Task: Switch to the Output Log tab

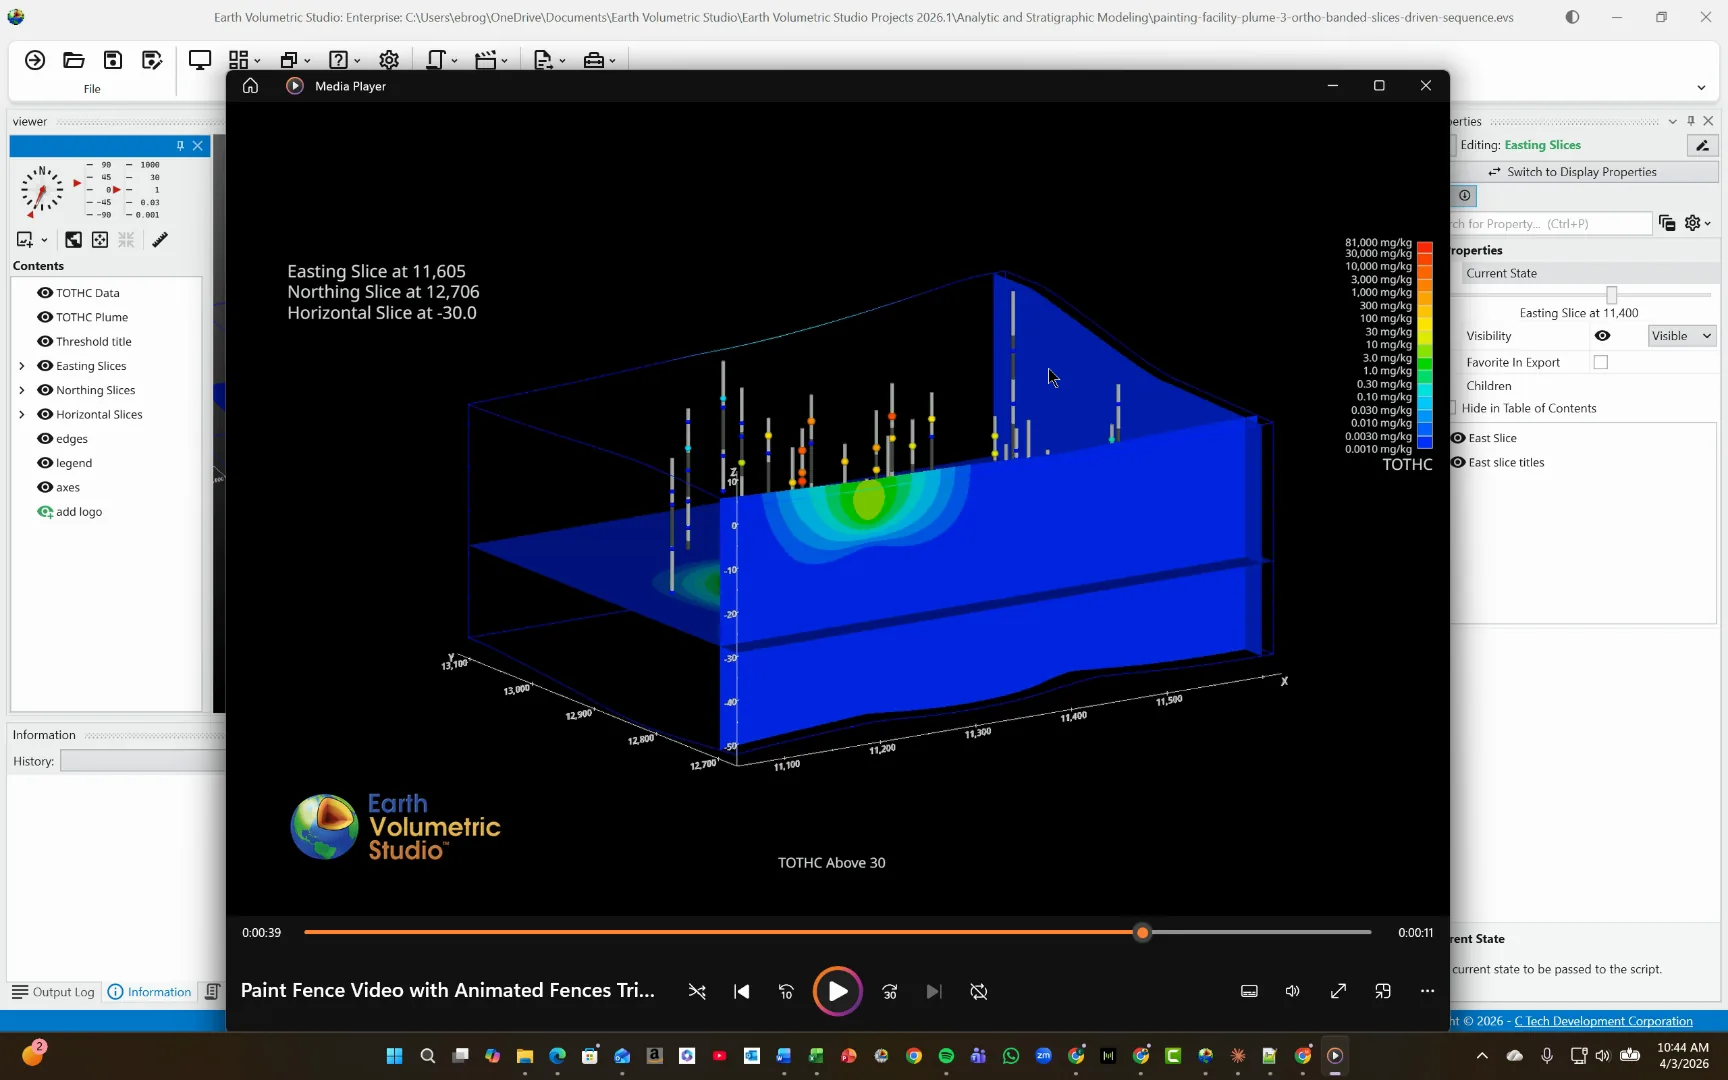Action: click(53, 992)
